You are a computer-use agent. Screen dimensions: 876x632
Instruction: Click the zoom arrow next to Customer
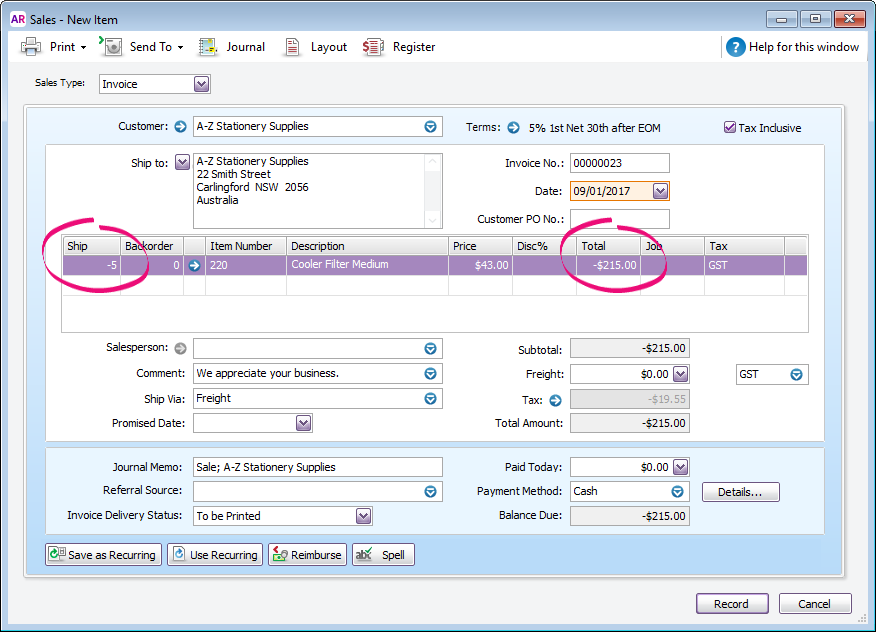(x=181, y=127)
